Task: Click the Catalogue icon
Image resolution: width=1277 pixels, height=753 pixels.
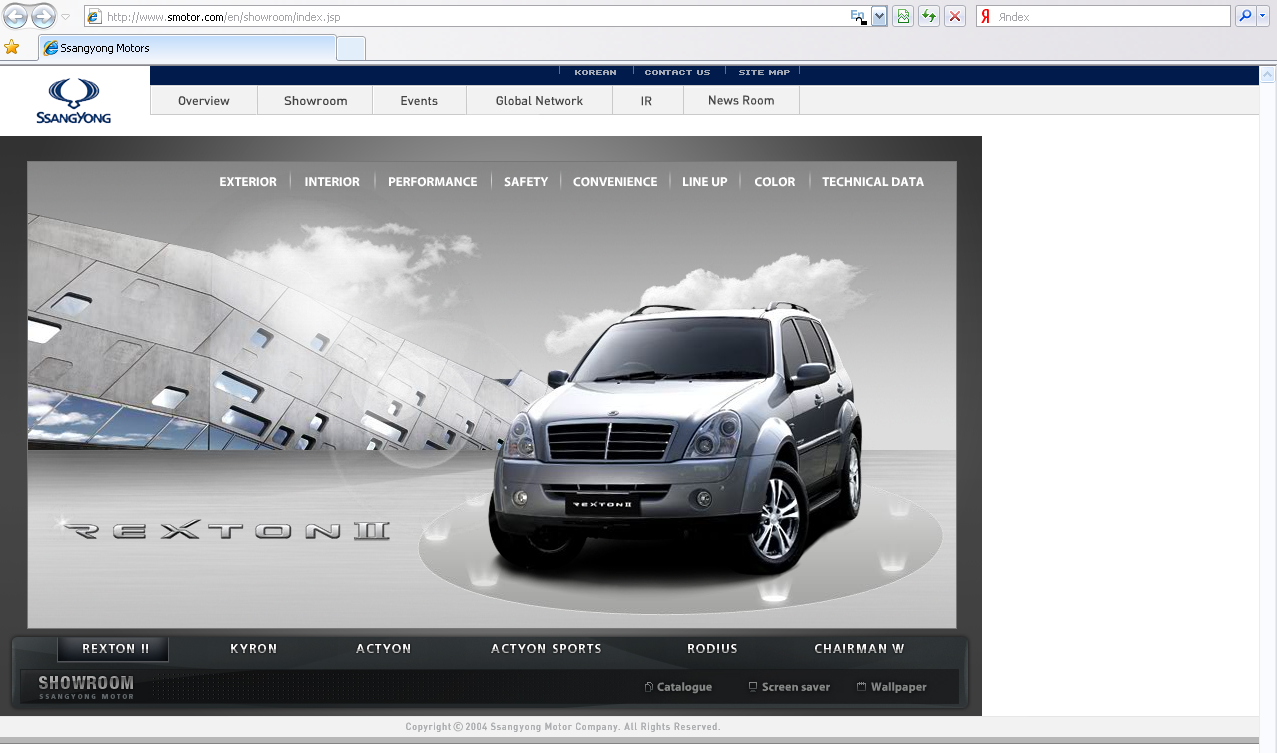Action: pyautogui.click(x=649, y=687)
